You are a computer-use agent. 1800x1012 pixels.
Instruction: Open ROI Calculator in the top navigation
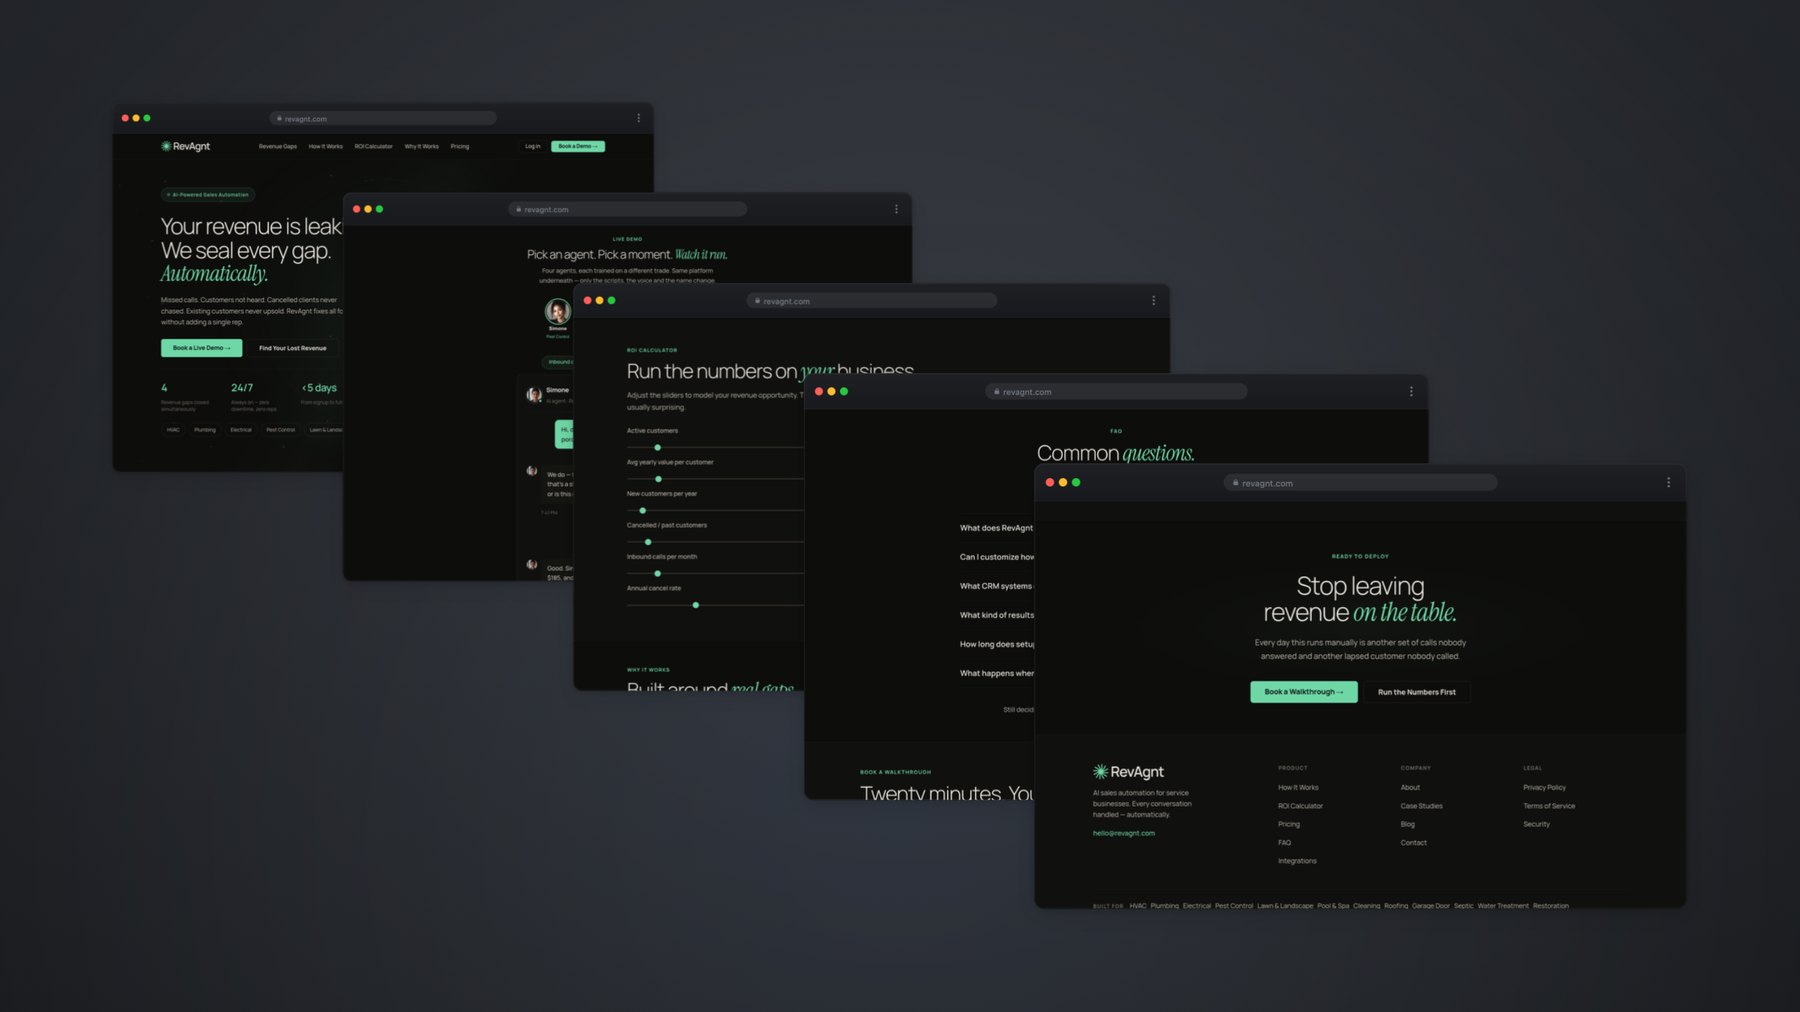(x=373, y=146)
